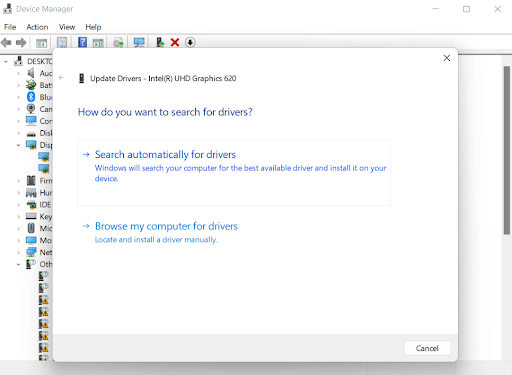Collapse the DESKTOP root node chevron
512x375 pixels.
pos(6,61)
